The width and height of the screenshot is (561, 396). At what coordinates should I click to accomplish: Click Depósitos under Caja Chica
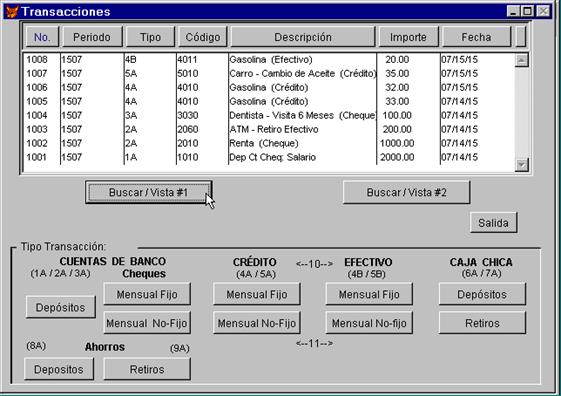(482, 294)
